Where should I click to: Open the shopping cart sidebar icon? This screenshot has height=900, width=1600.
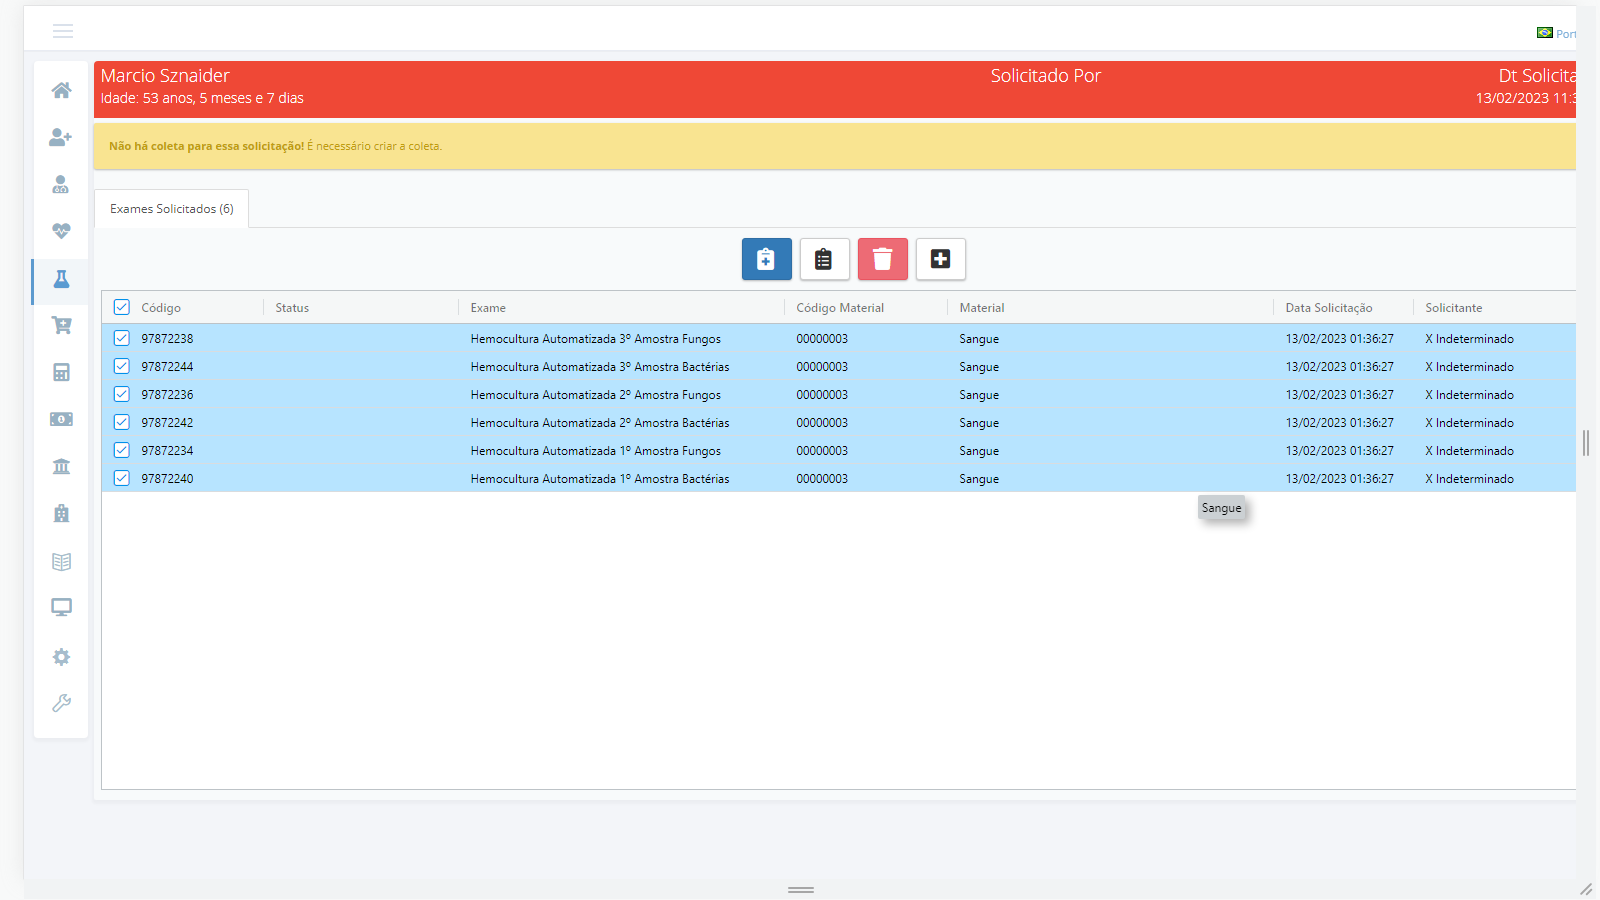(x=61, y=325)
